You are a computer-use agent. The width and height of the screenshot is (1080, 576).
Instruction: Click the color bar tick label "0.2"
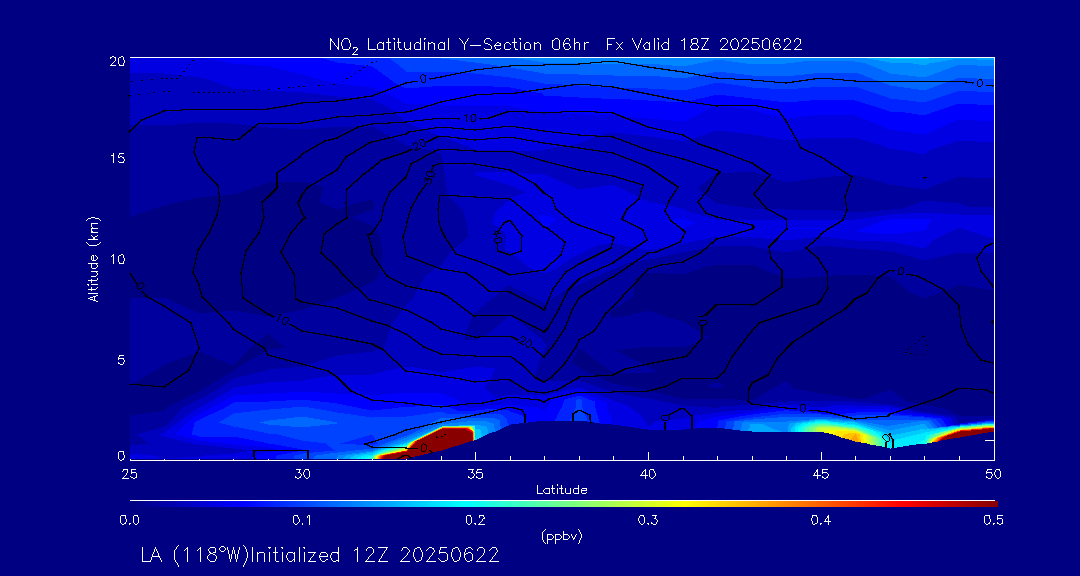tap(475, 521)
